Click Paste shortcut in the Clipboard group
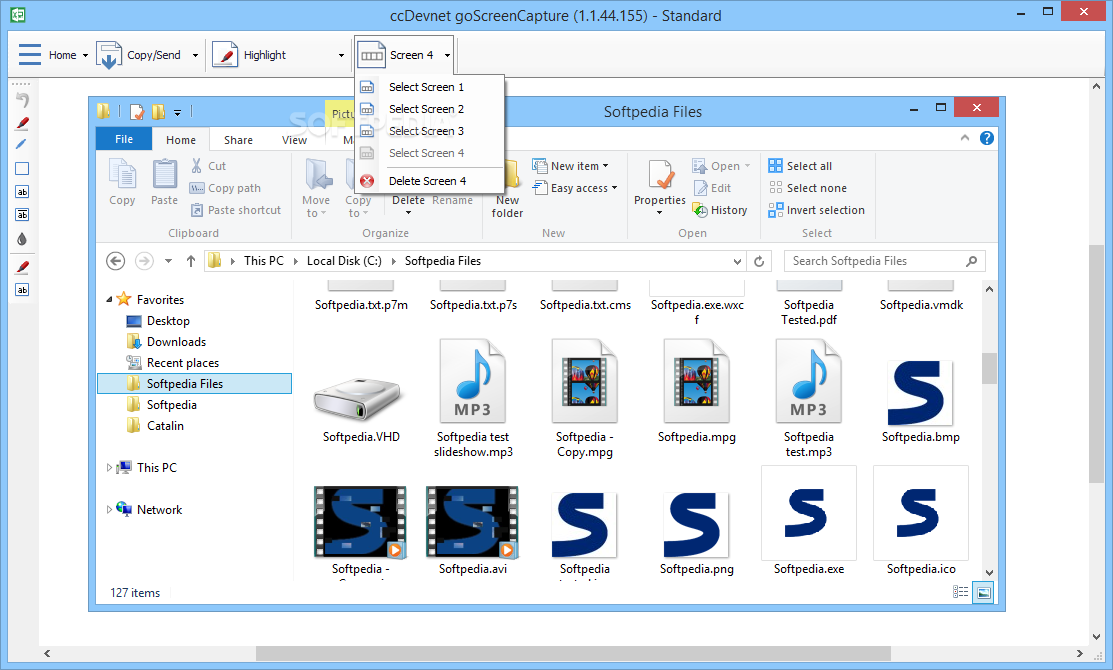This screenshot has width=1113, height=670. click(x=236, y=210)
